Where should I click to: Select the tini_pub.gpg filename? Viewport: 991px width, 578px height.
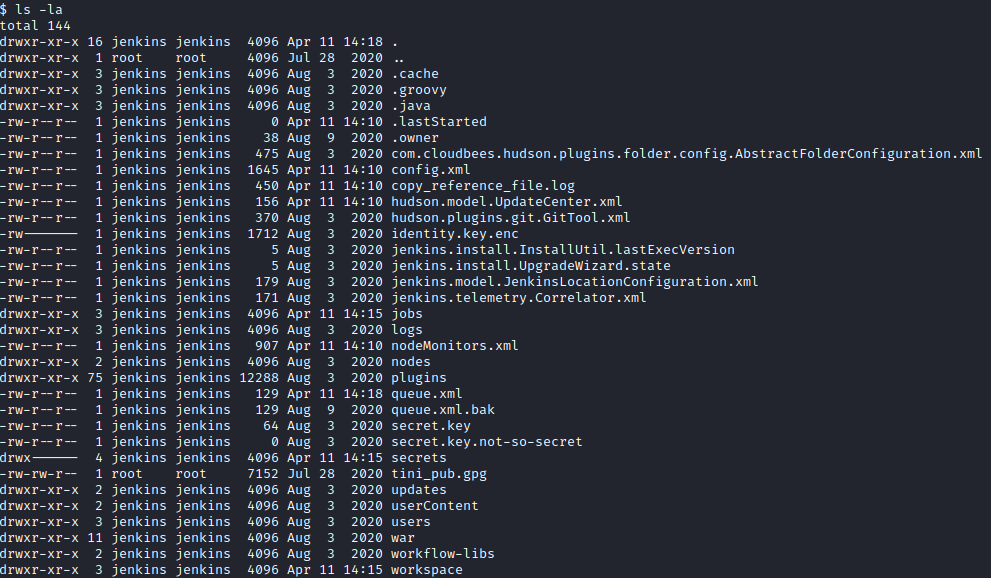tap(438, 473)
